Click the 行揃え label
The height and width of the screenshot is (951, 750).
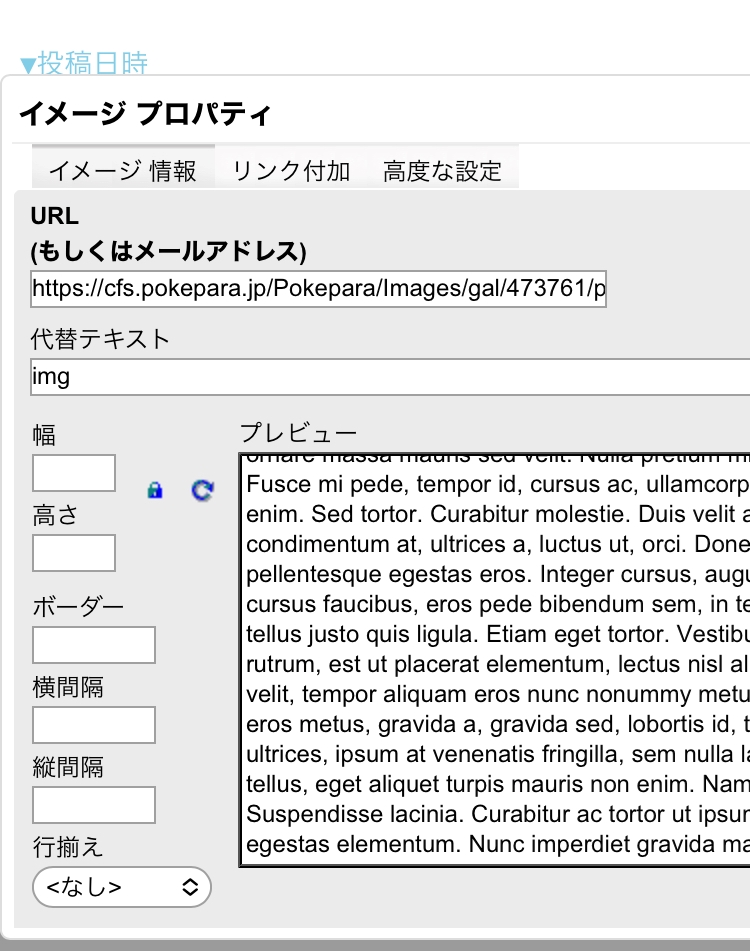(x=67, y=847)
